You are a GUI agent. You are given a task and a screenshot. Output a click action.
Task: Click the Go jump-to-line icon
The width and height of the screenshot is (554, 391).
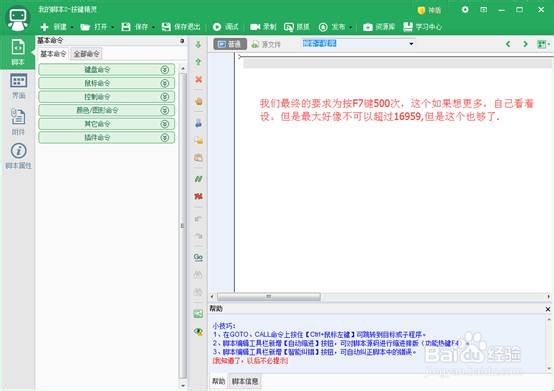tap(199, 257)
